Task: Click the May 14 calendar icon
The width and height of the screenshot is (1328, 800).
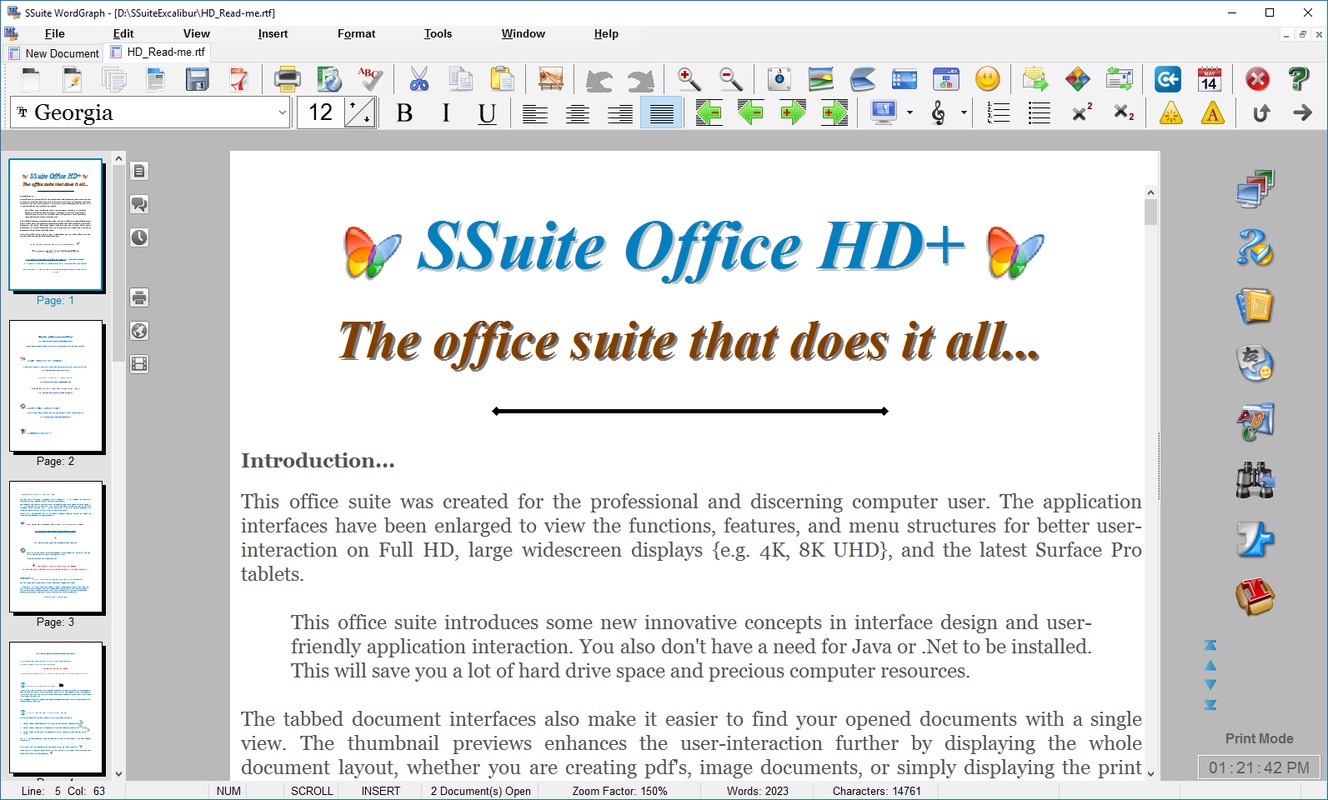Action: pos(1210,79)
